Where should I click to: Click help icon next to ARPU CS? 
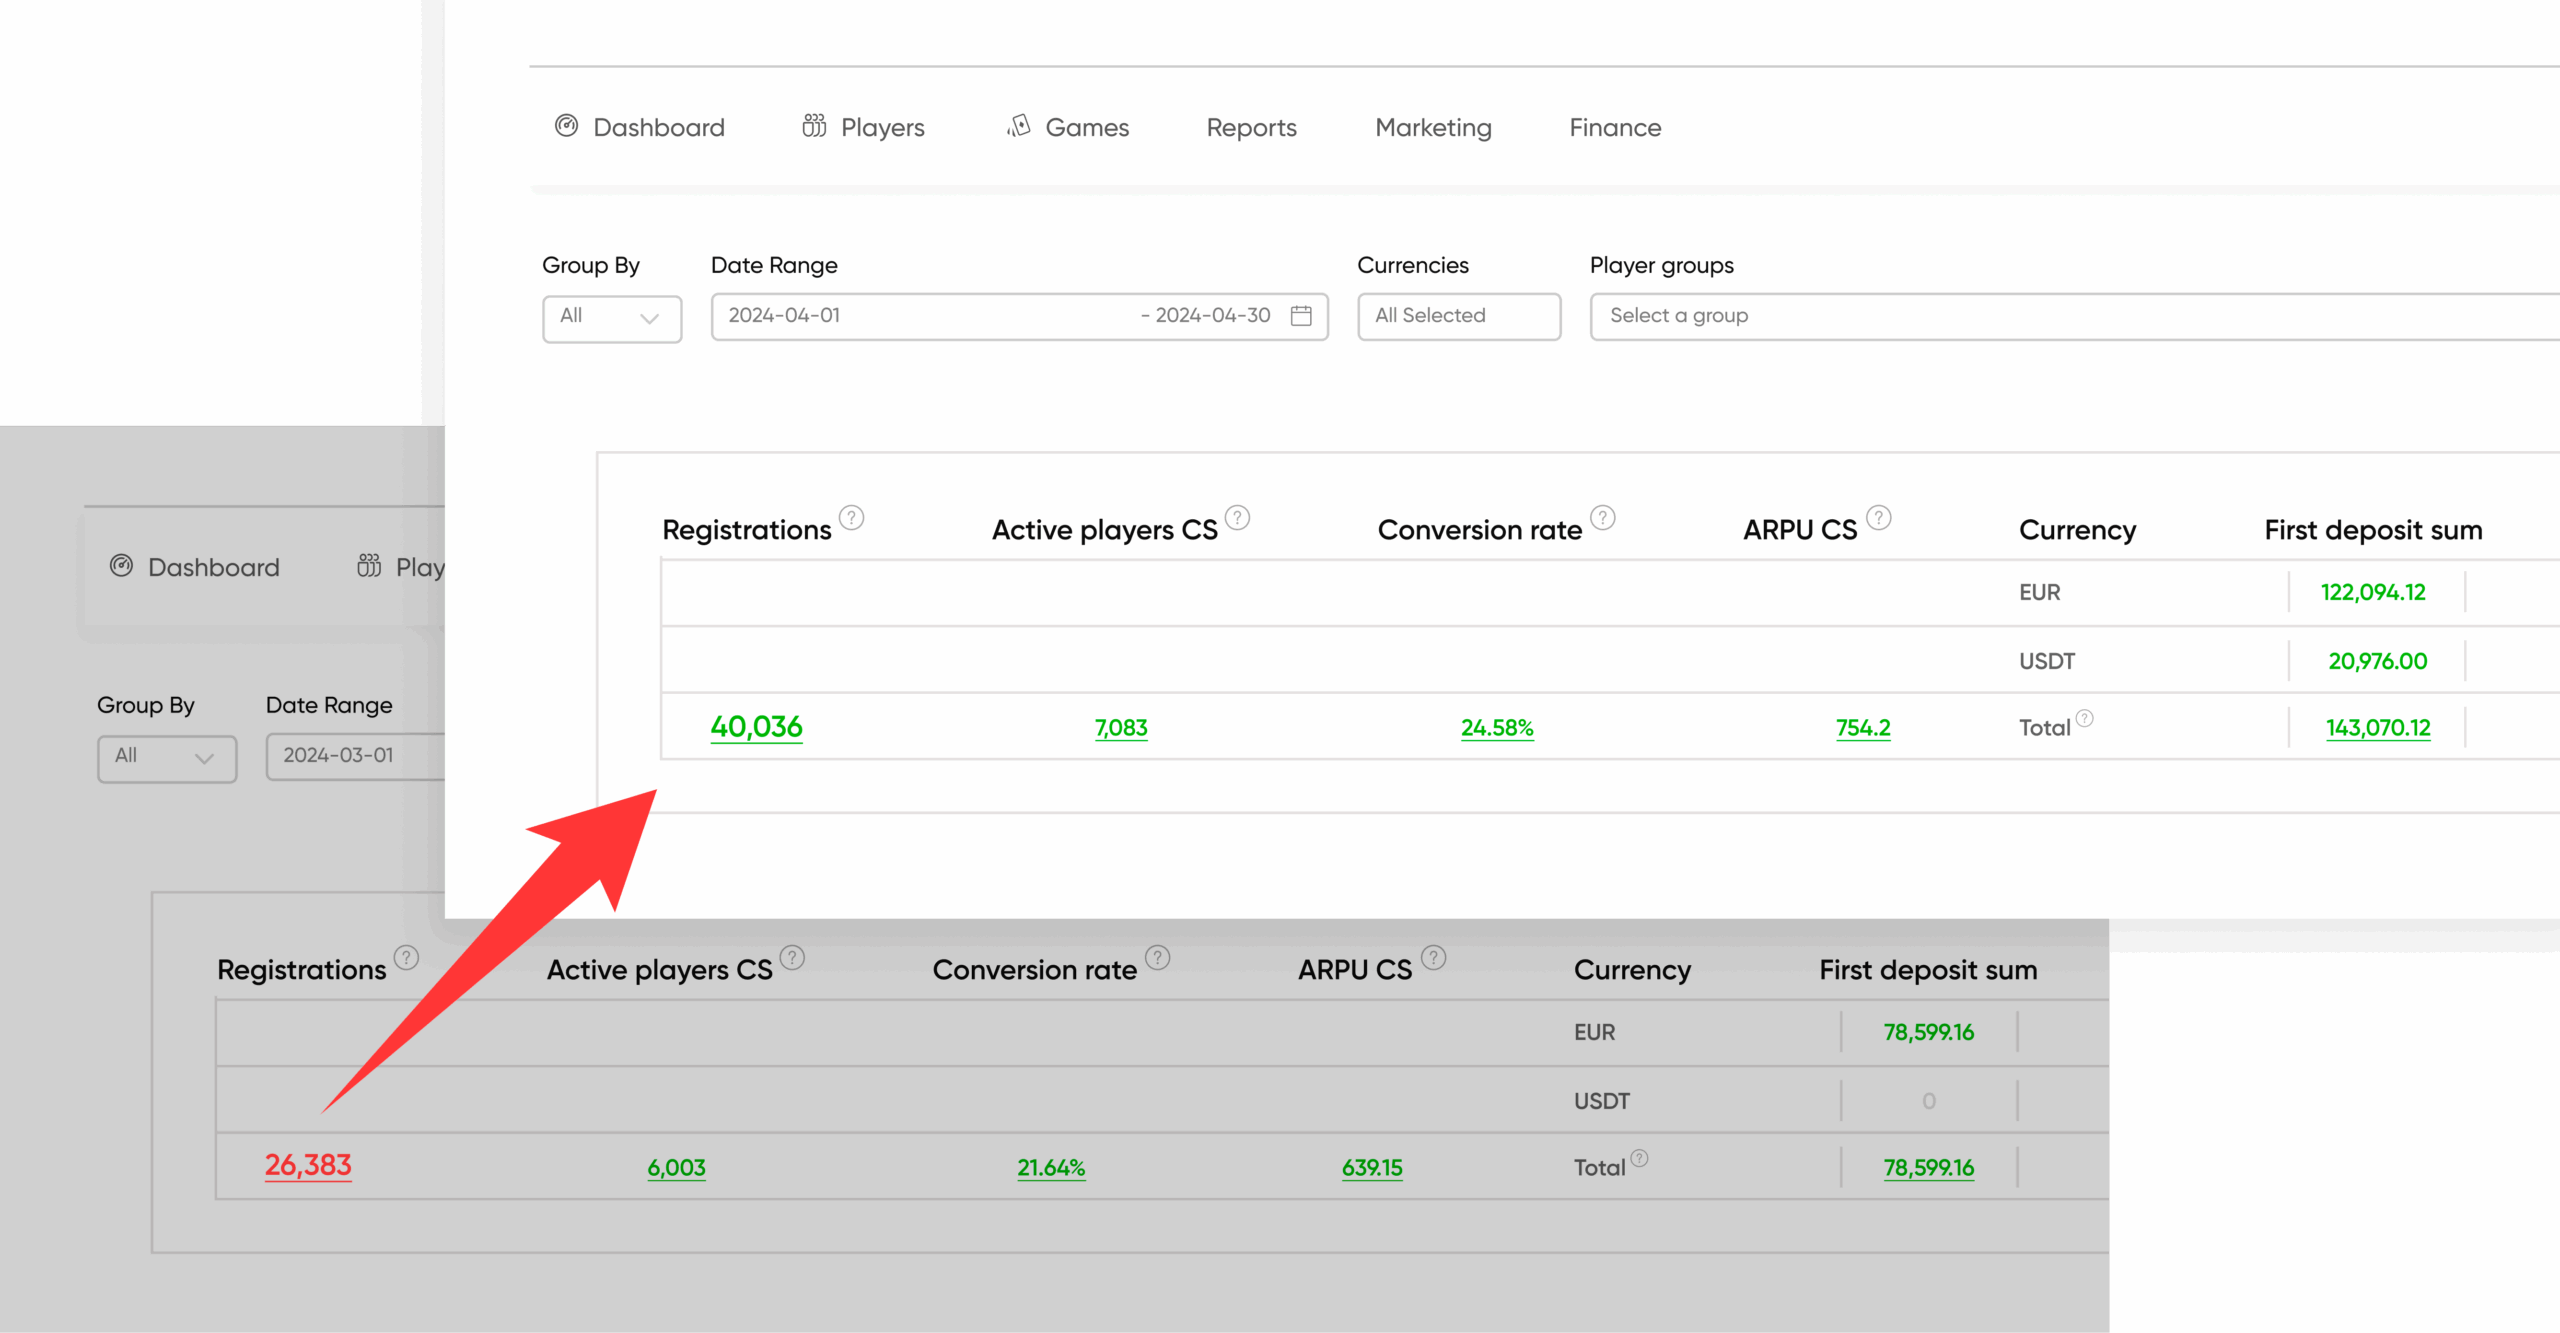1878,518
